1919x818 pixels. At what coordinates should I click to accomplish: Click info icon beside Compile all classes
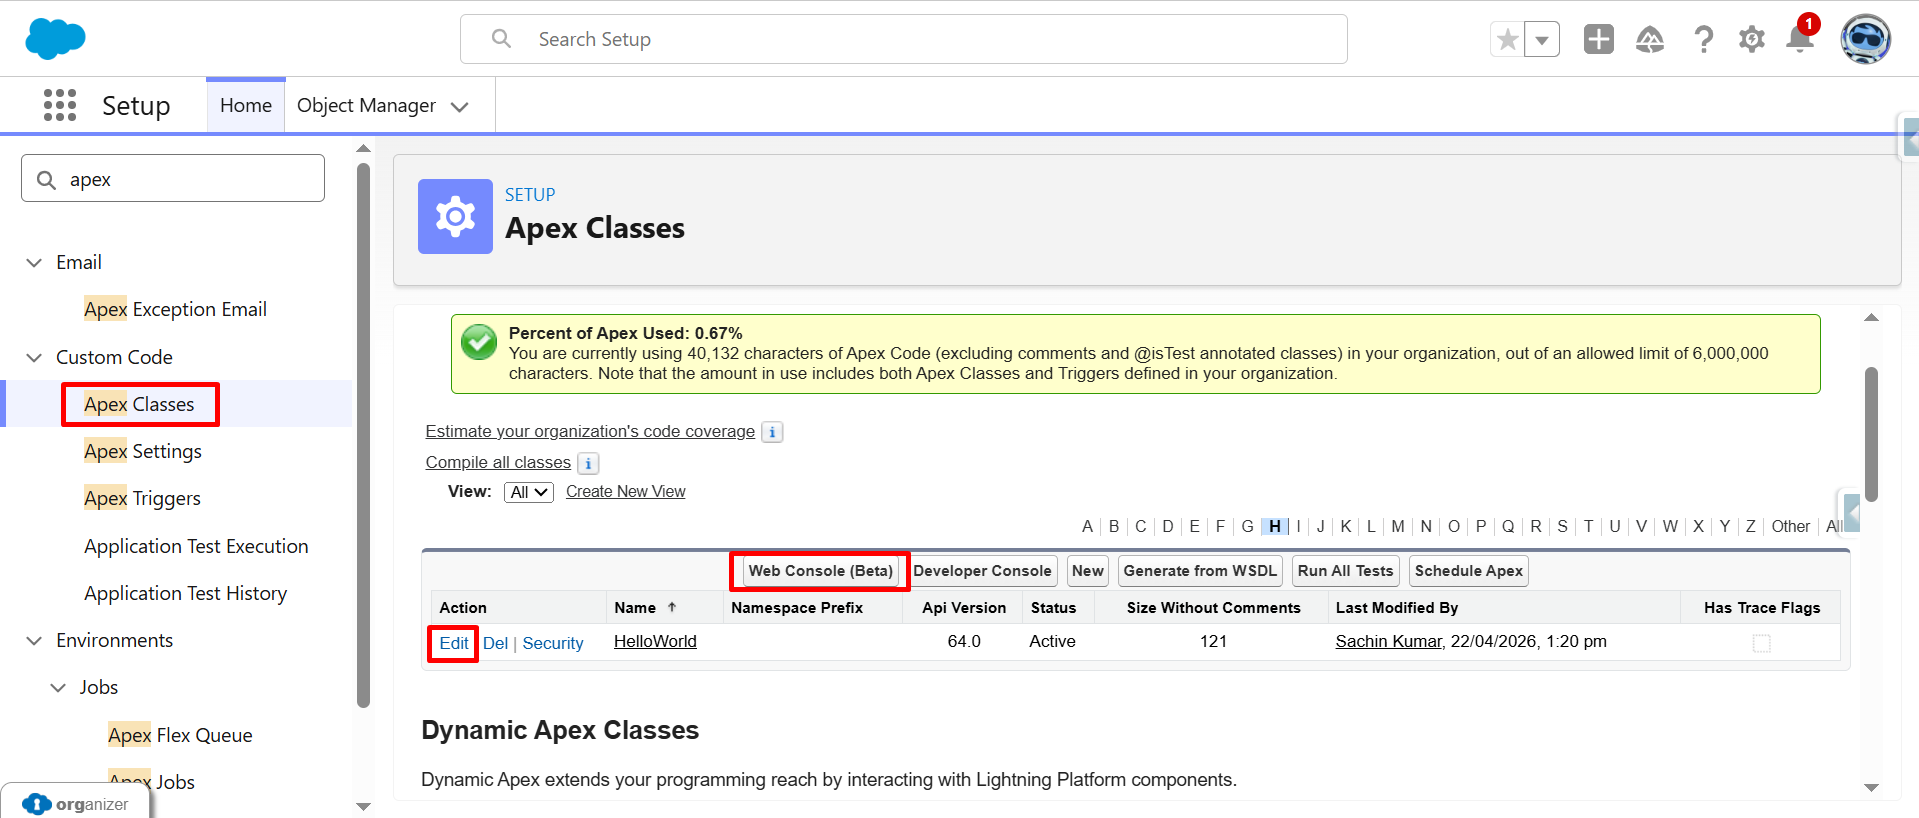point(588,463)
